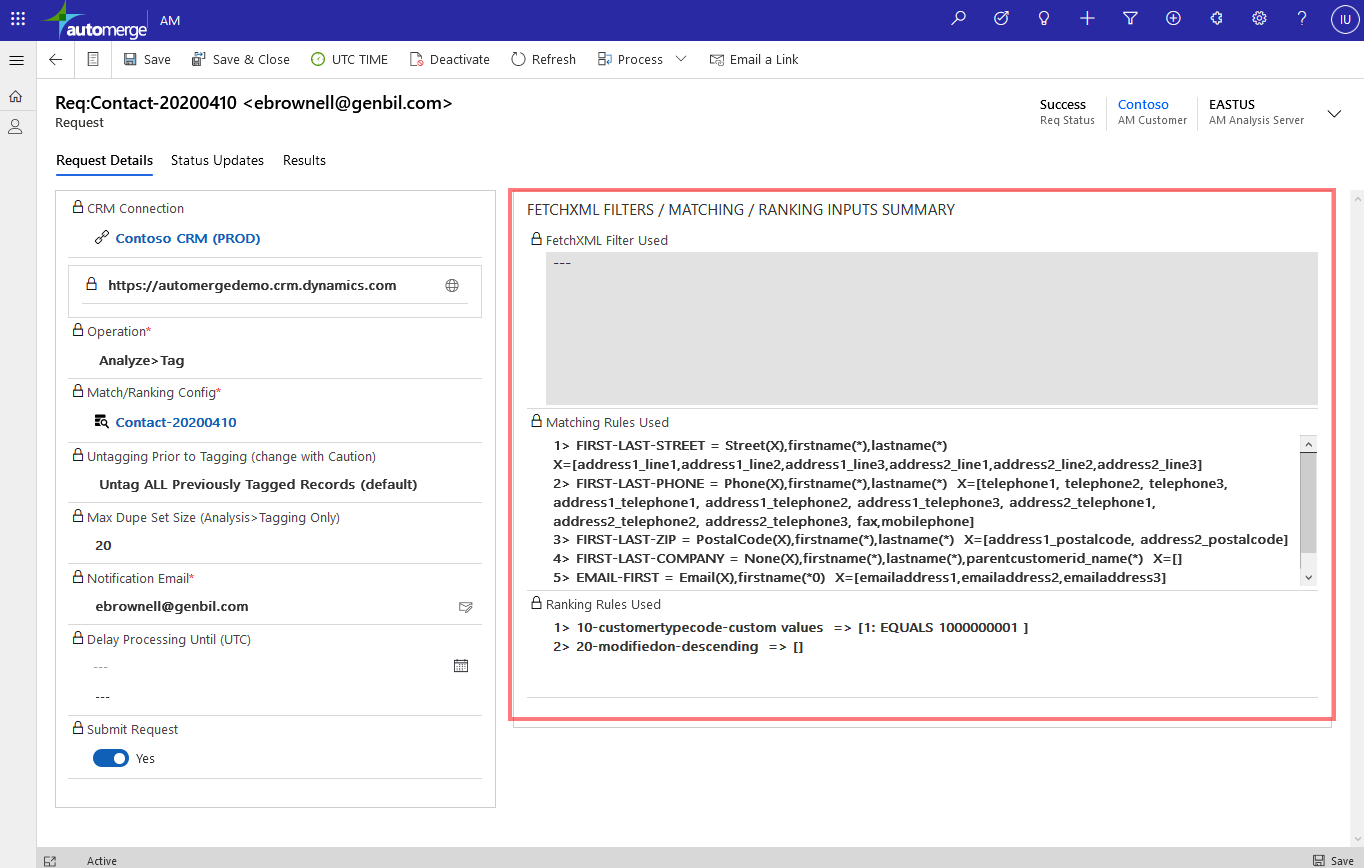Refresh the request form
1364x868 pixels.
[543, 60]
